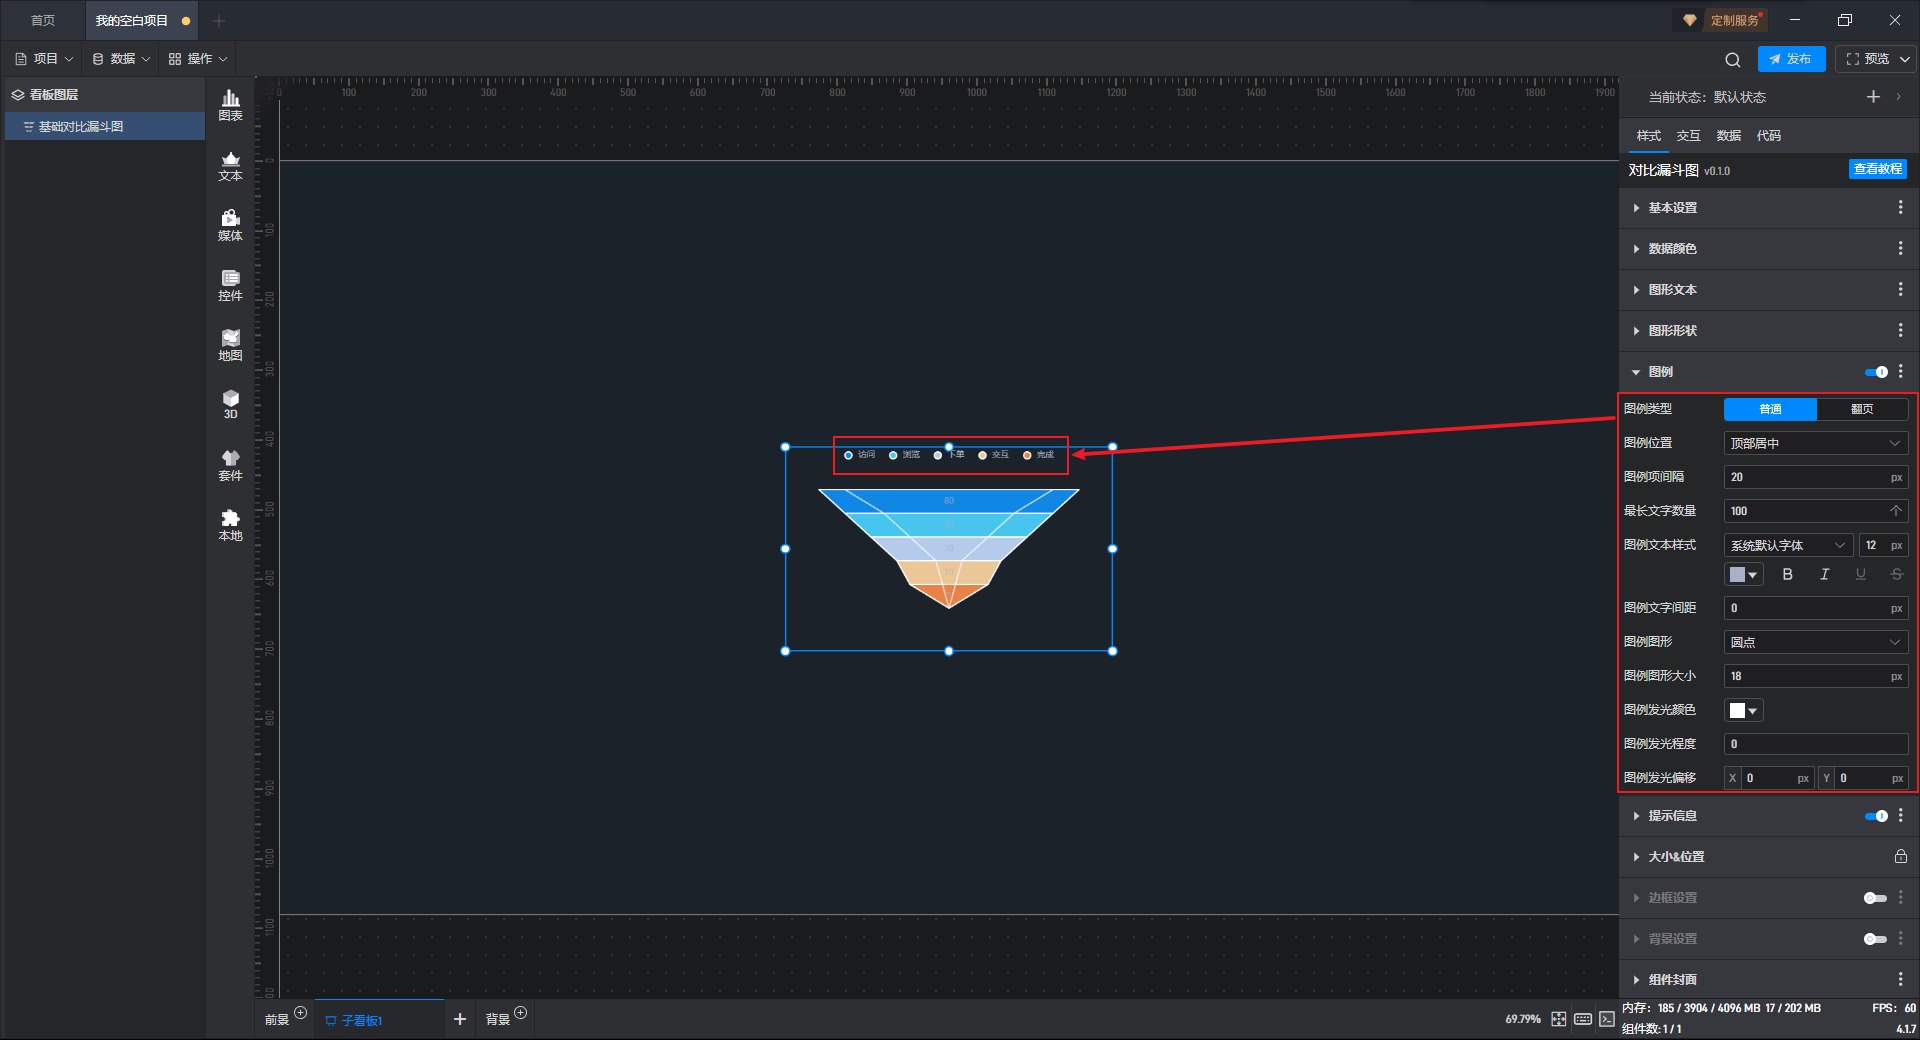Apply italic to legend text
The width and height of the screenshot is (1920, 1040).
click(1824, 574)
